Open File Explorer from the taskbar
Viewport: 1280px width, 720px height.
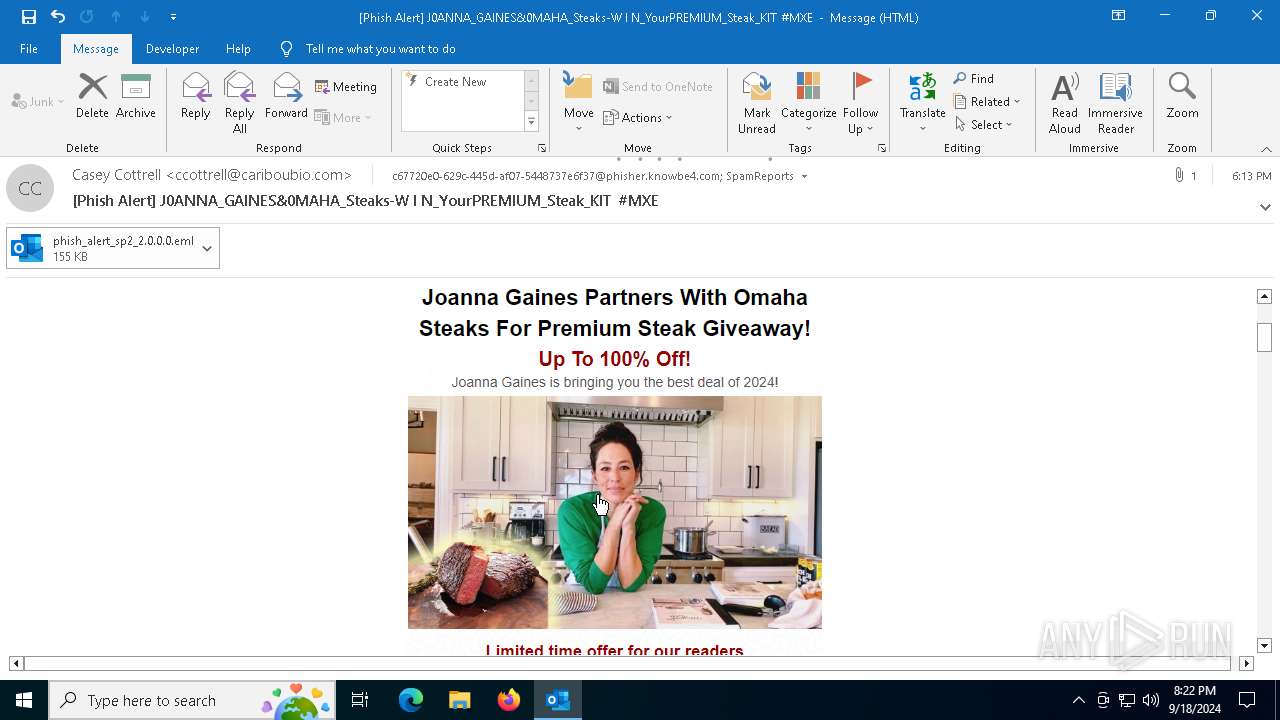460,700
